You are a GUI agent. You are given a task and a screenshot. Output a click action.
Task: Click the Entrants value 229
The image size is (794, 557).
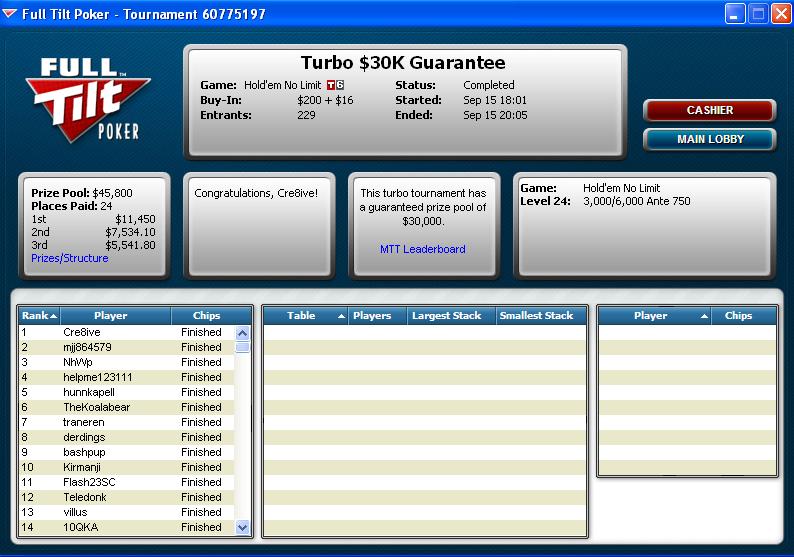click(x=306, y=115)
